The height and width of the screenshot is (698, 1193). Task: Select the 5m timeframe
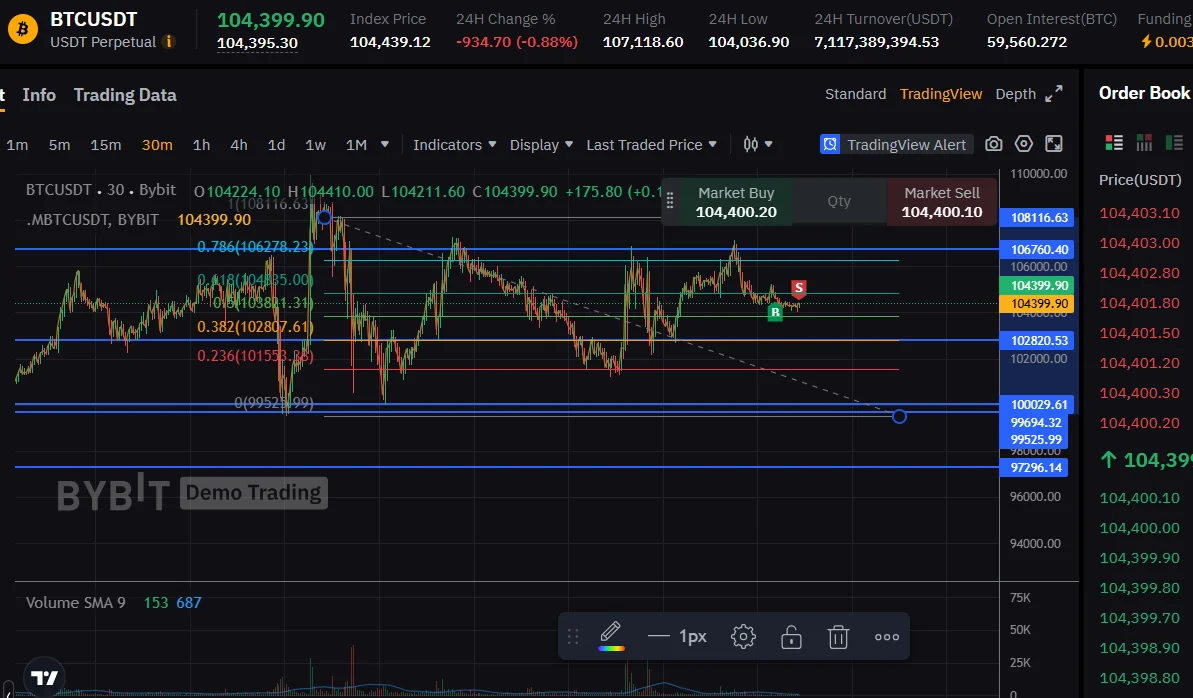click(x=59, y=145)
